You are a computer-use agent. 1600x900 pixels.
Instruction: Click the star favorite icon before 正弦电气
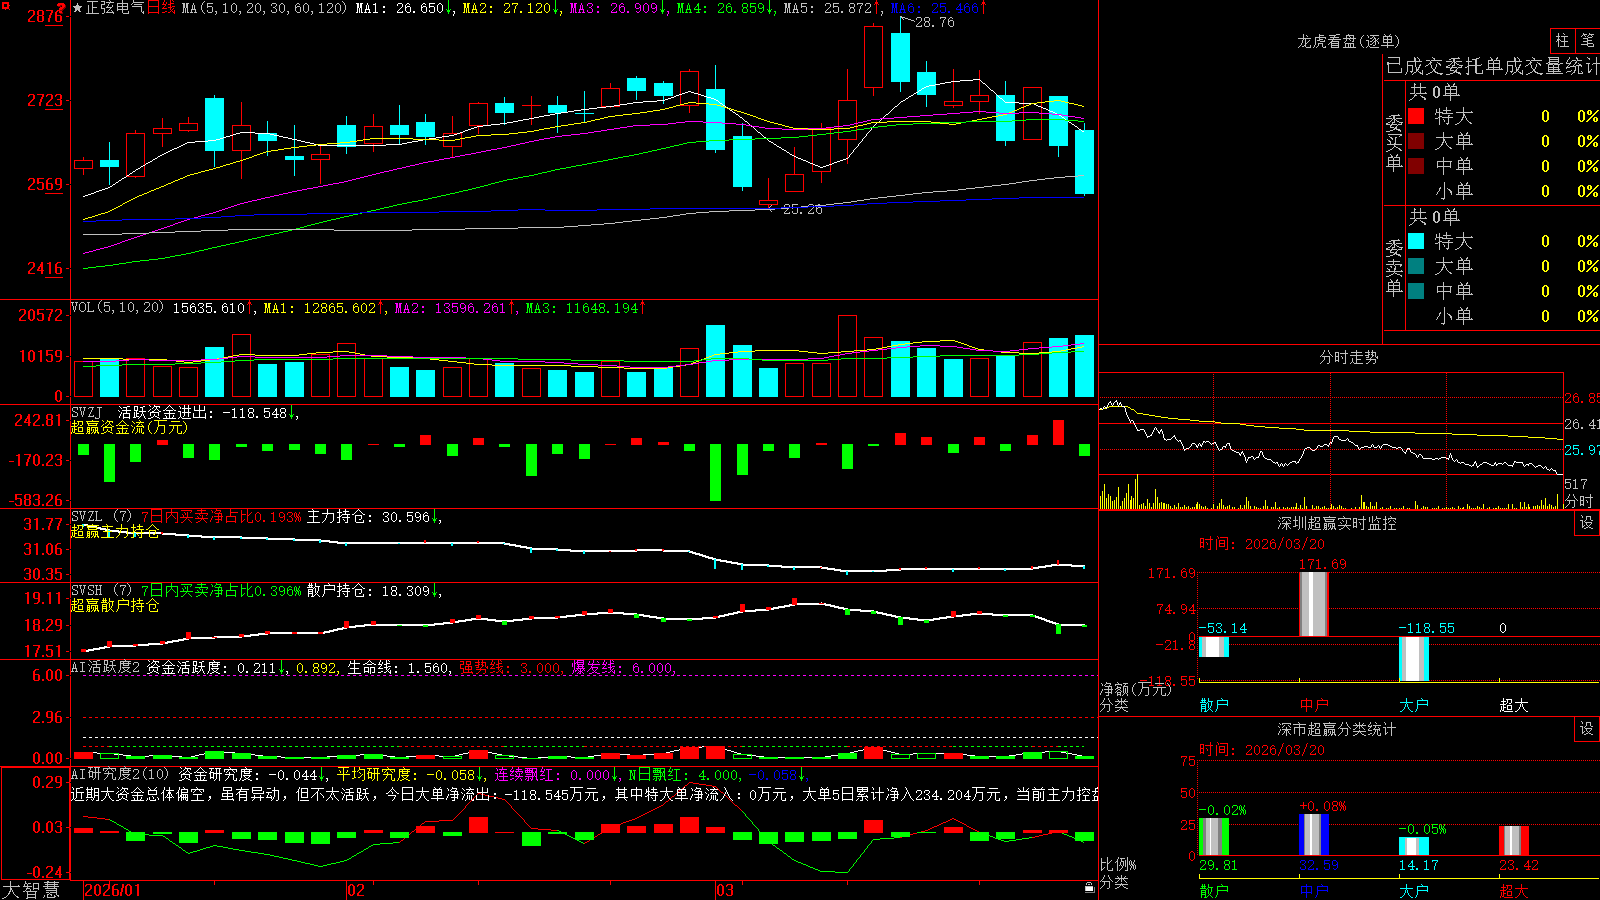[78, 8]
